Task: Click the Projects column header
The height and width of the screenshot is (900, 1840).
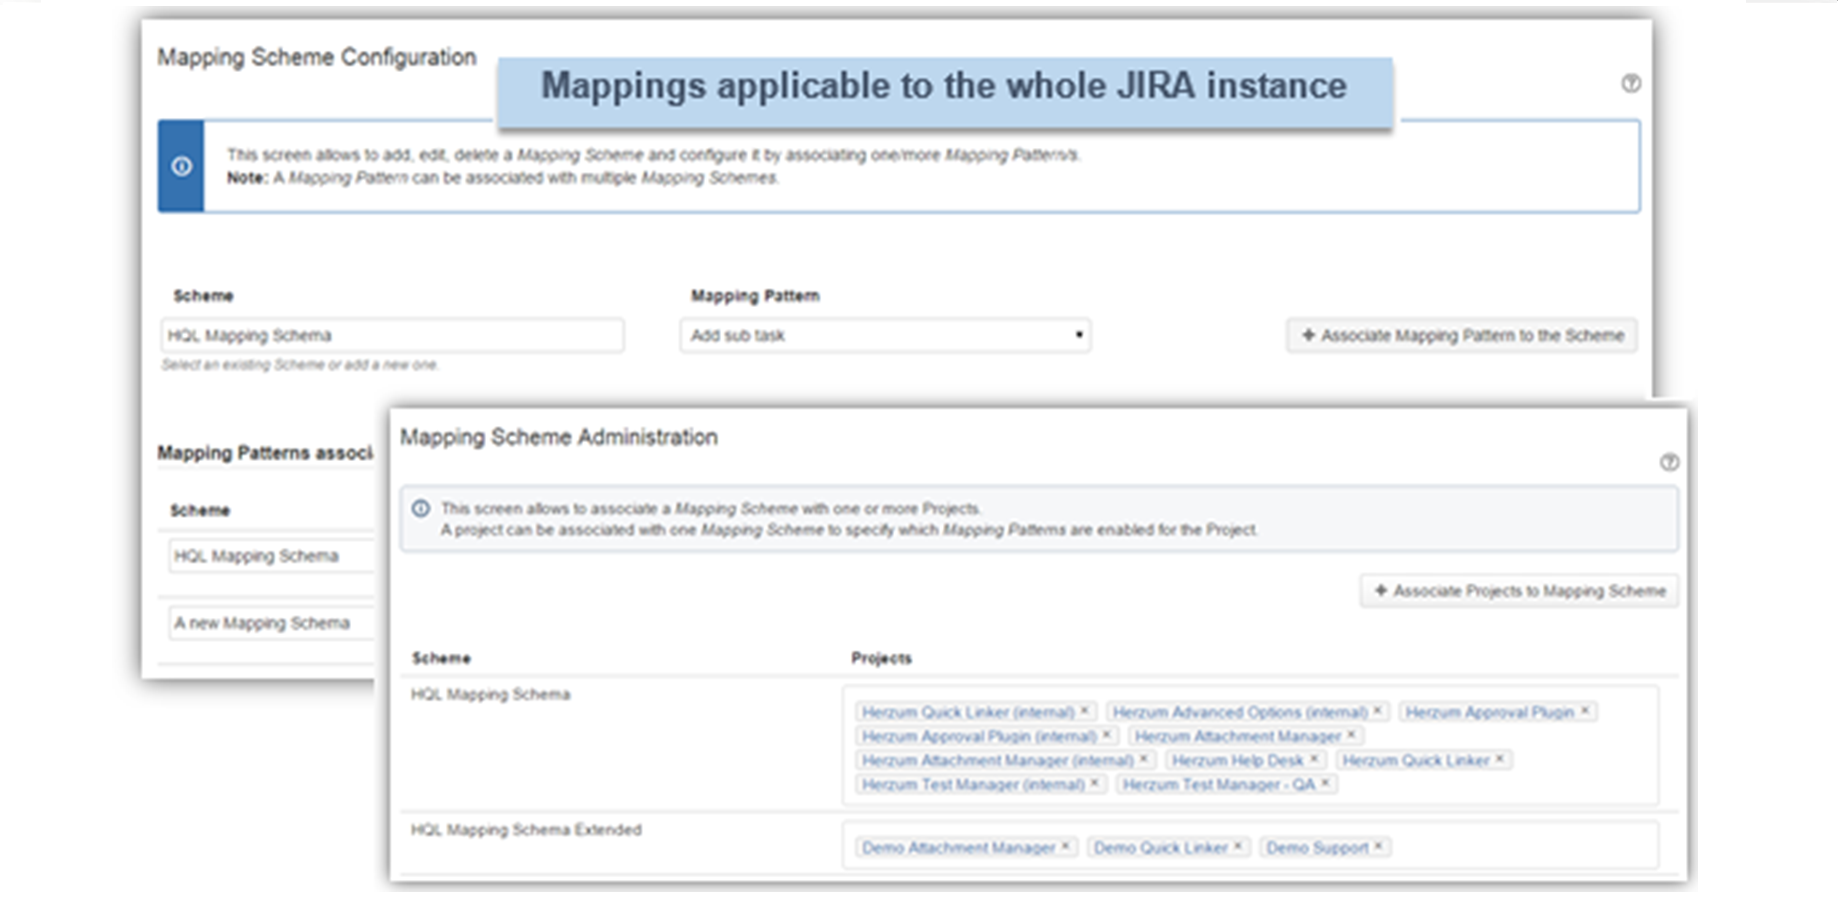Action: pyautogui.click(x=881, y=658)
